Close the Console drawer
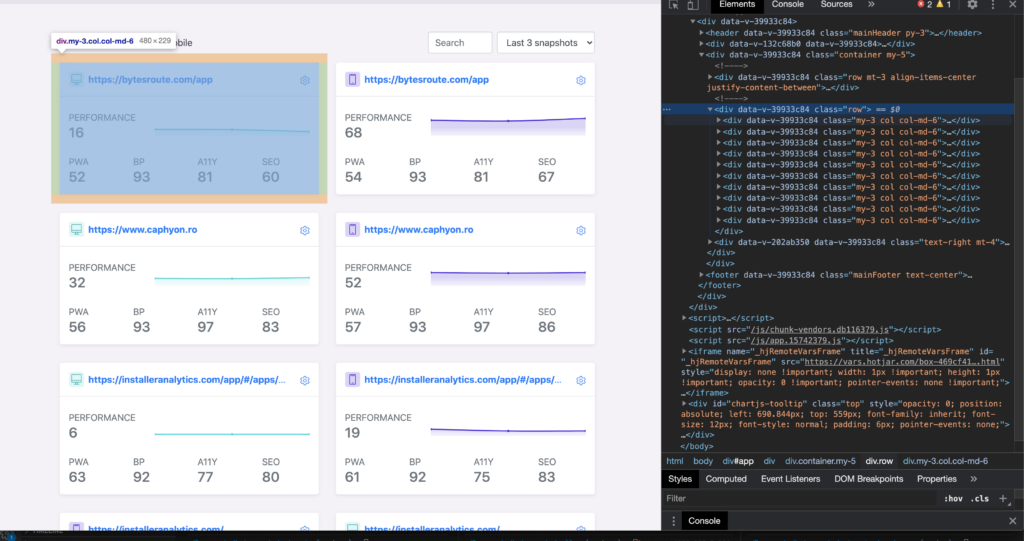Image resolution: width=1024 pixels, height=541 pixels. [1012, 521]
